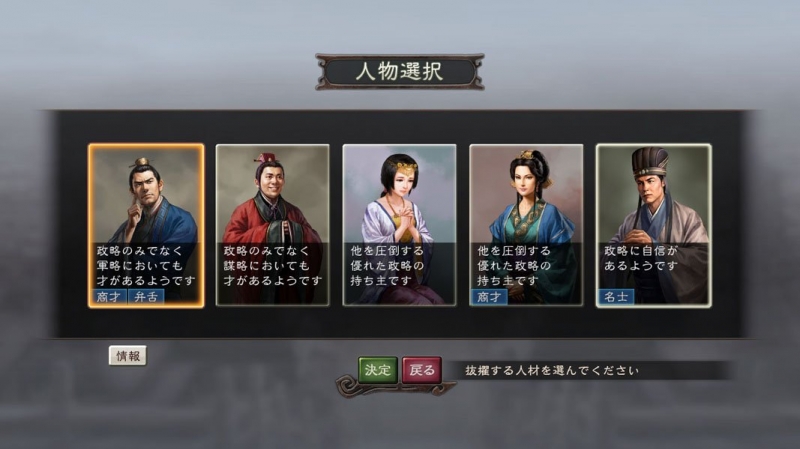The width and height of the screenshot is (800, 449).
Task: Click description text 謀略においても
Action: pos(266,266)
